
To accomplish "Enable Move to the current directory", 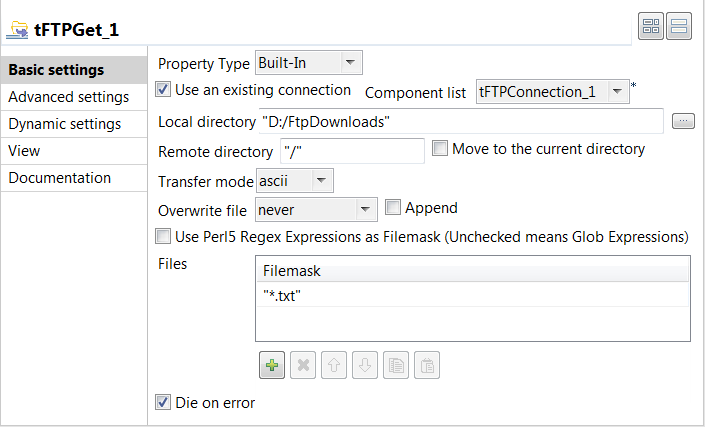I will (x=440, y=149).
